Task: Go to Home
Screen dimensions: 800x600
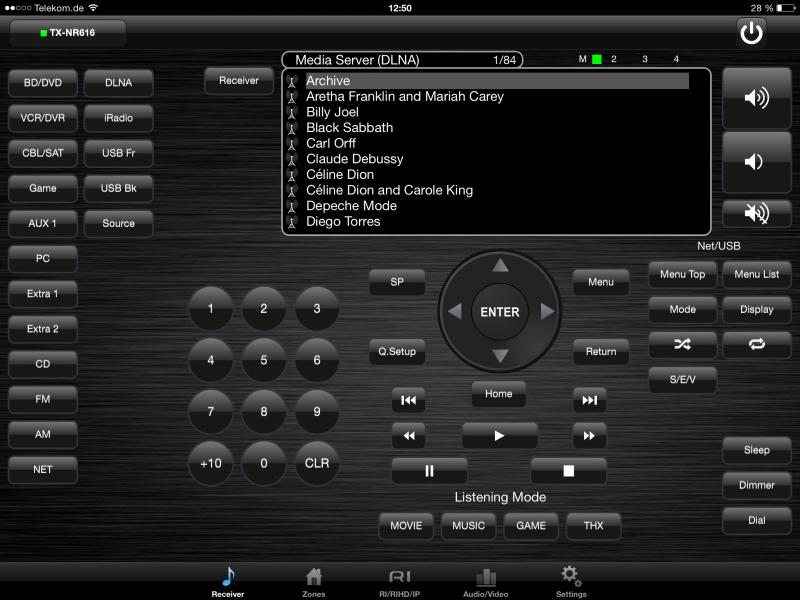Action: click(x=498, y=394)
